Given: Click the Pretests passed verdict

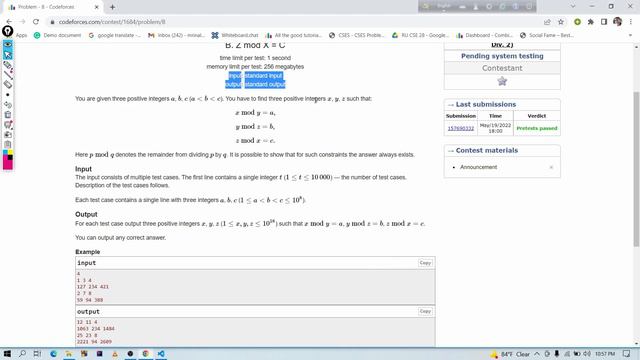Looking at the screenshot, I should coord(537,128).
